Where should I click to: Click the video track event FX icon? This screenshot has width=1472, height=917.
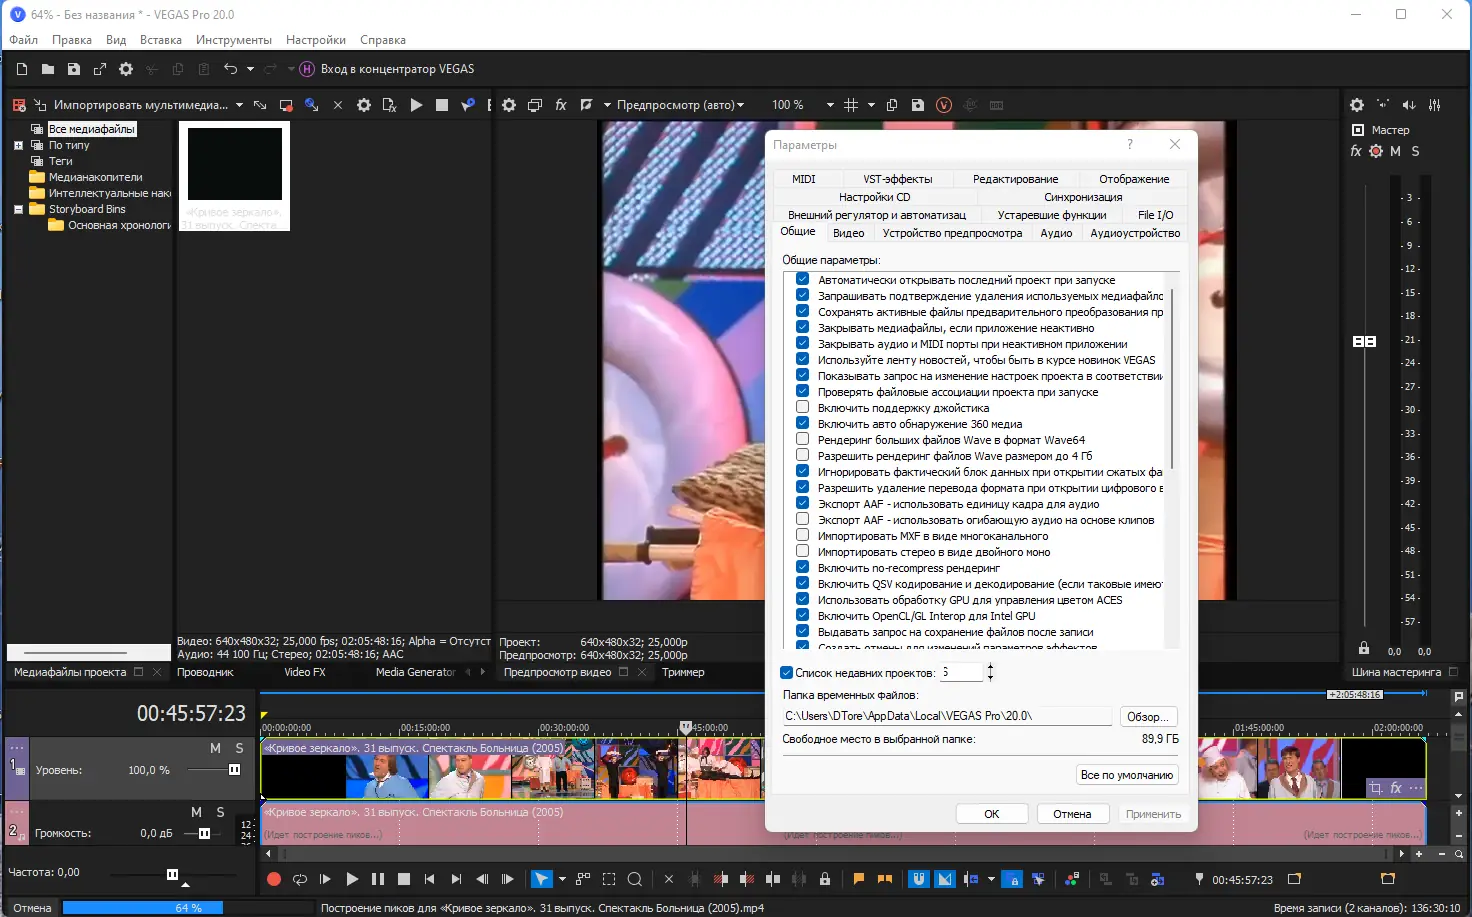pos(1396,788)
